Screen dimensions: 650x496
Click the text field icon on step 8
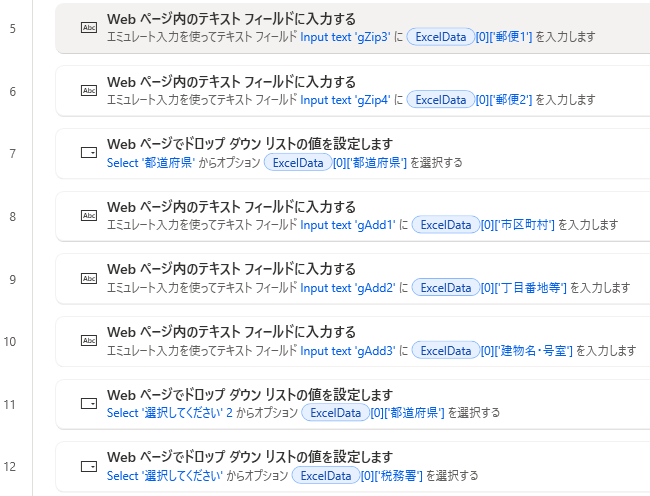89,216
